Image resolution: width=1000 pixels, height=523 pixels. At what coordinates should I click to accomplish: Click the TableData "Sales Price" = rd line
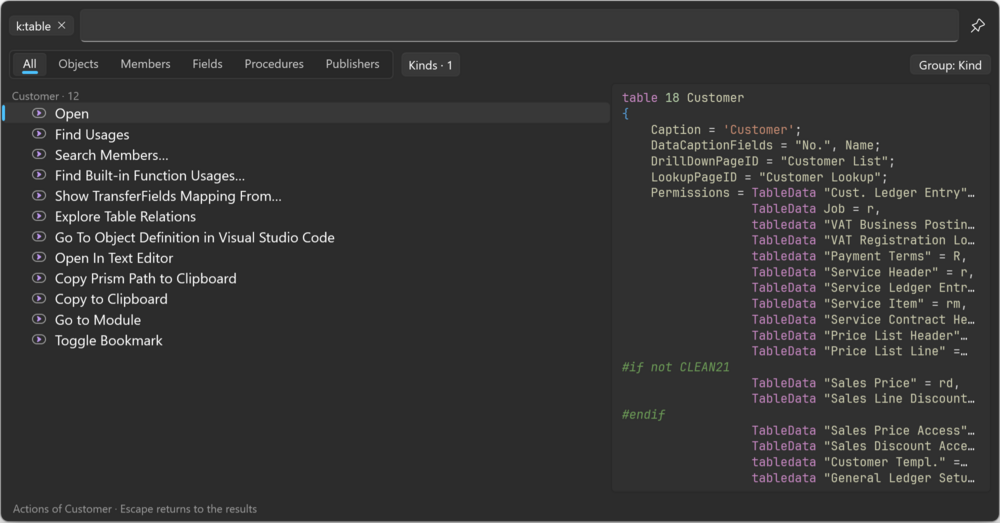[x=855, y=383]
